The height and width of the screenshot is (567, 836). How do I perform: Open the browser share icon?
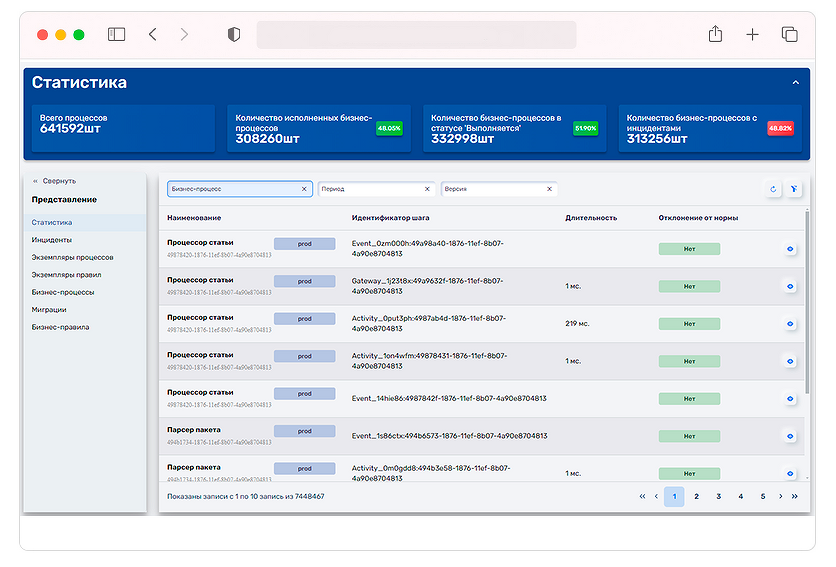pyautogui.click(x=715, y=34)
